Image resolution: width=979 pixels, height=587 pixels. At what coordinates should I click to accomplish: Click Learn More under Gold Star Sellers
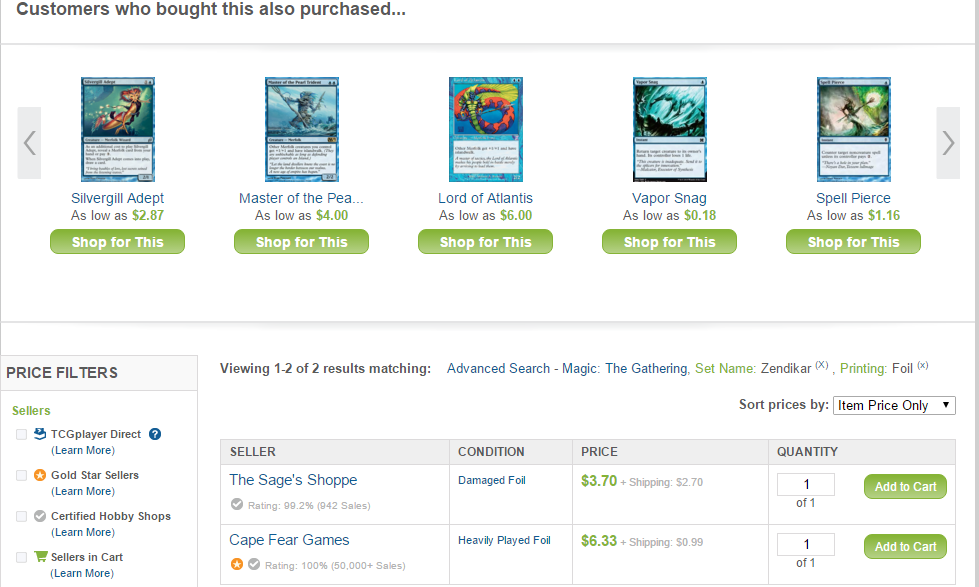(x=83, y=491)
